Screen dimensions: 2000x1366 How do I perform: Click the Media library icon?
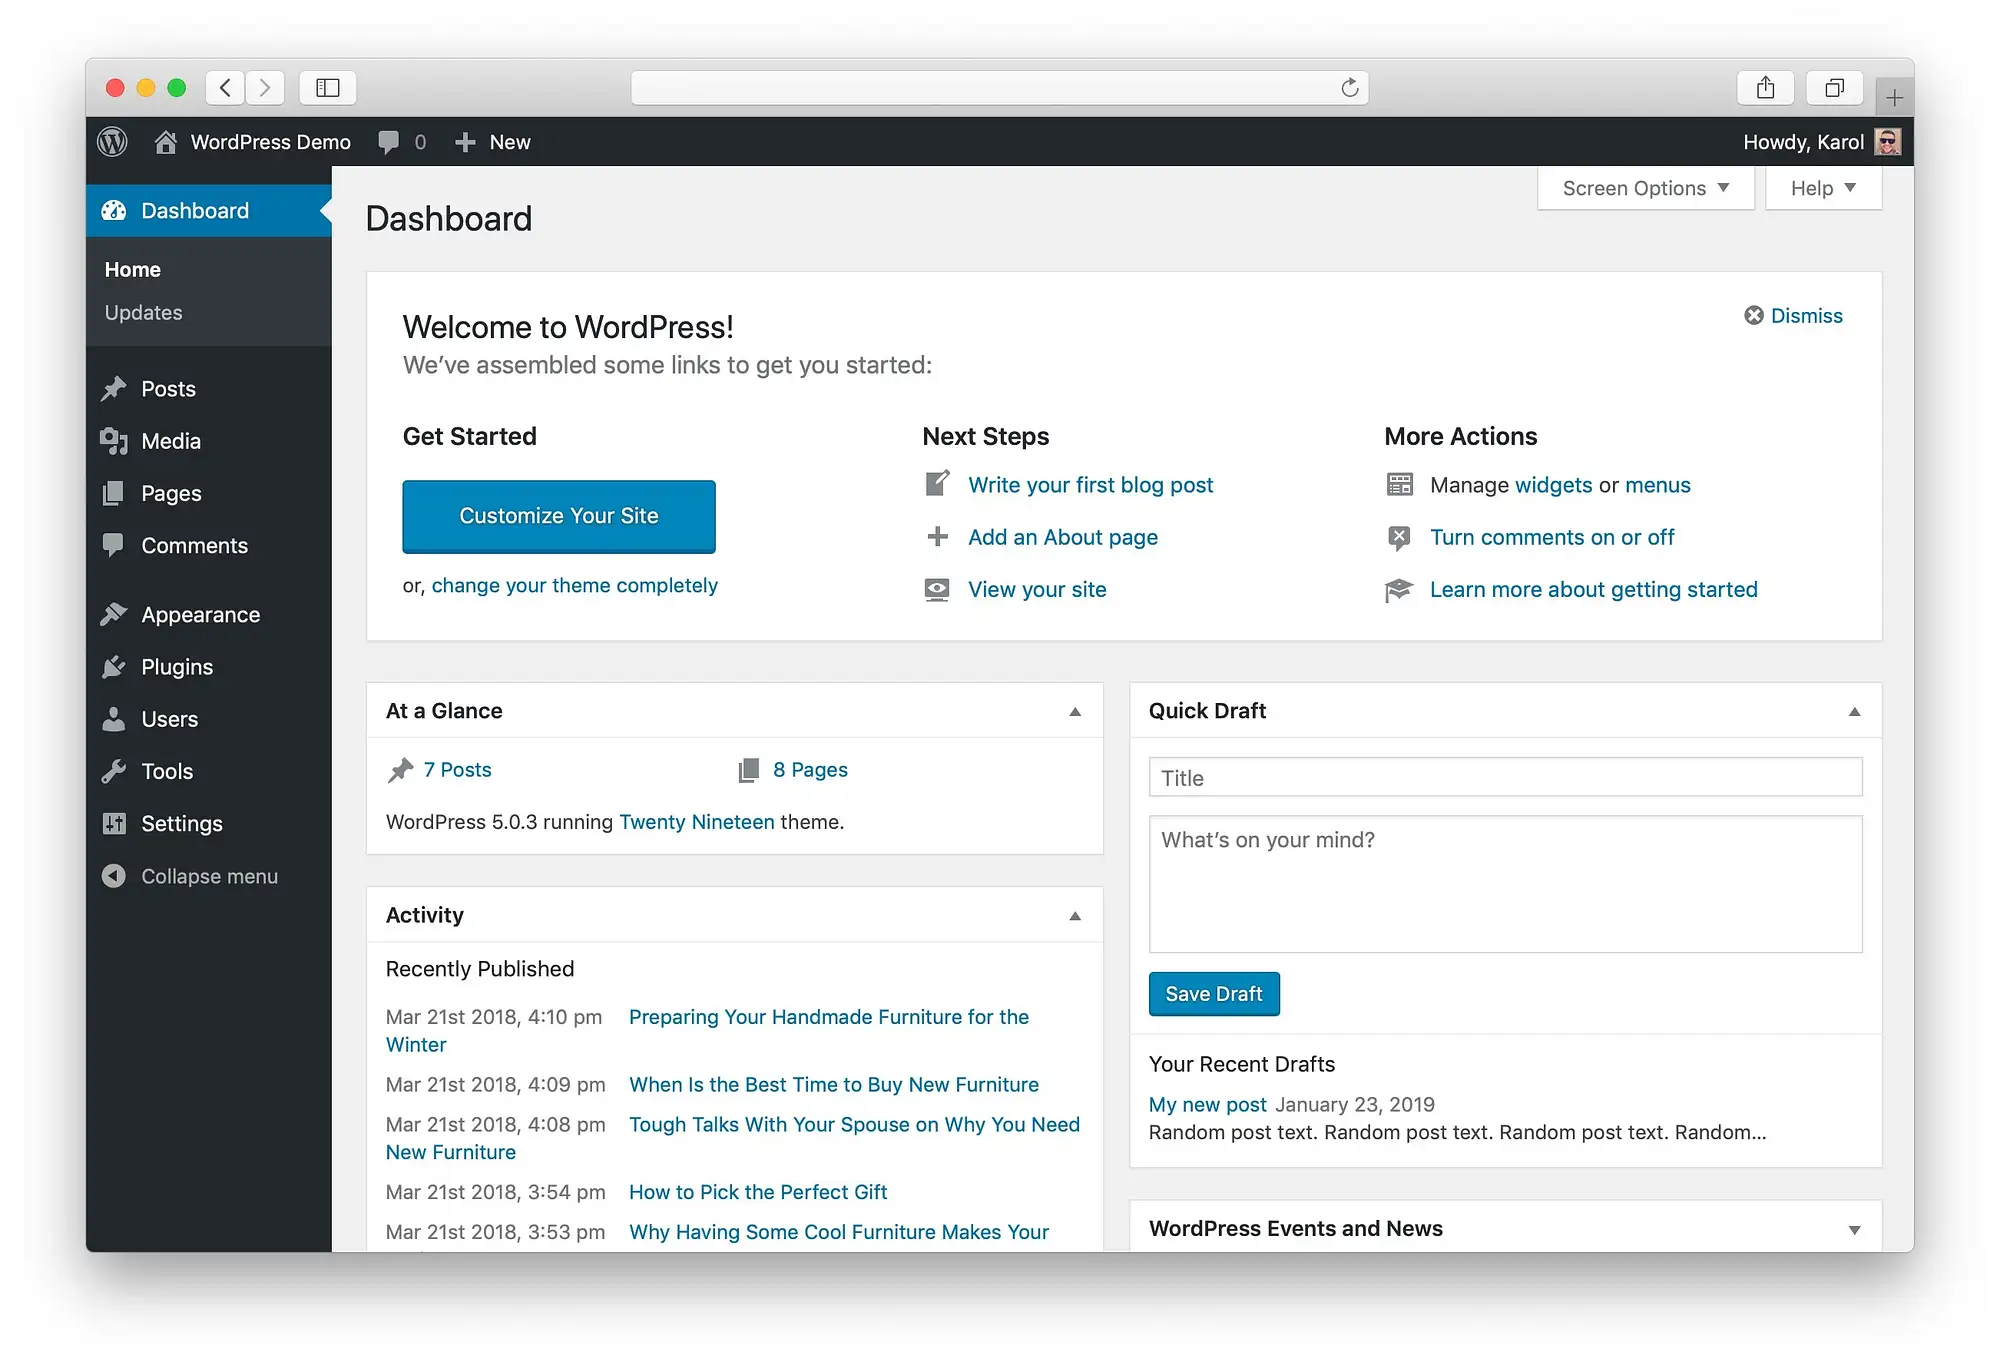[116, 441]
